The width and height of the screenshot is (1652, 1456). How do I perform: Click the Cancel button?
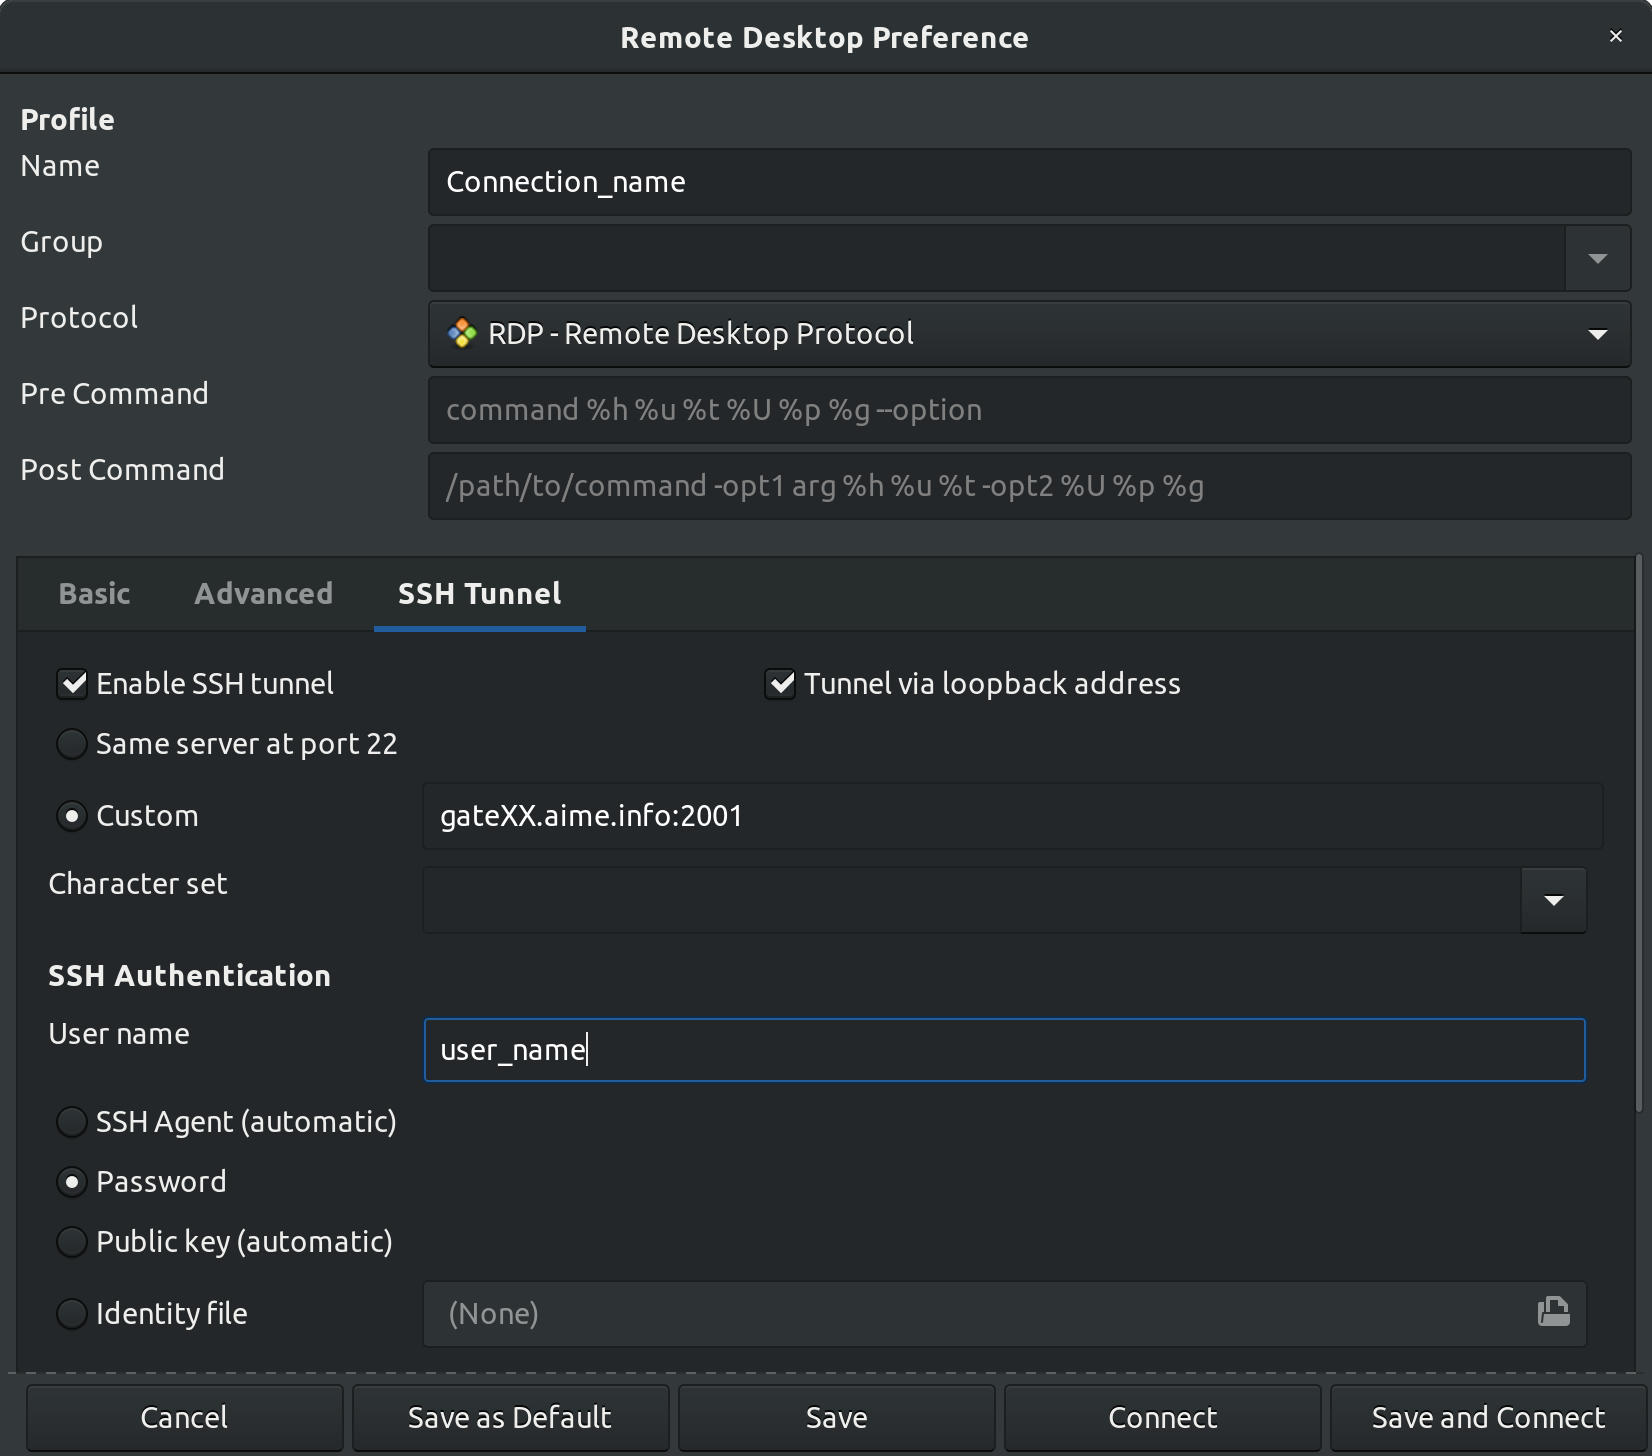click(x=184, y=1418)
